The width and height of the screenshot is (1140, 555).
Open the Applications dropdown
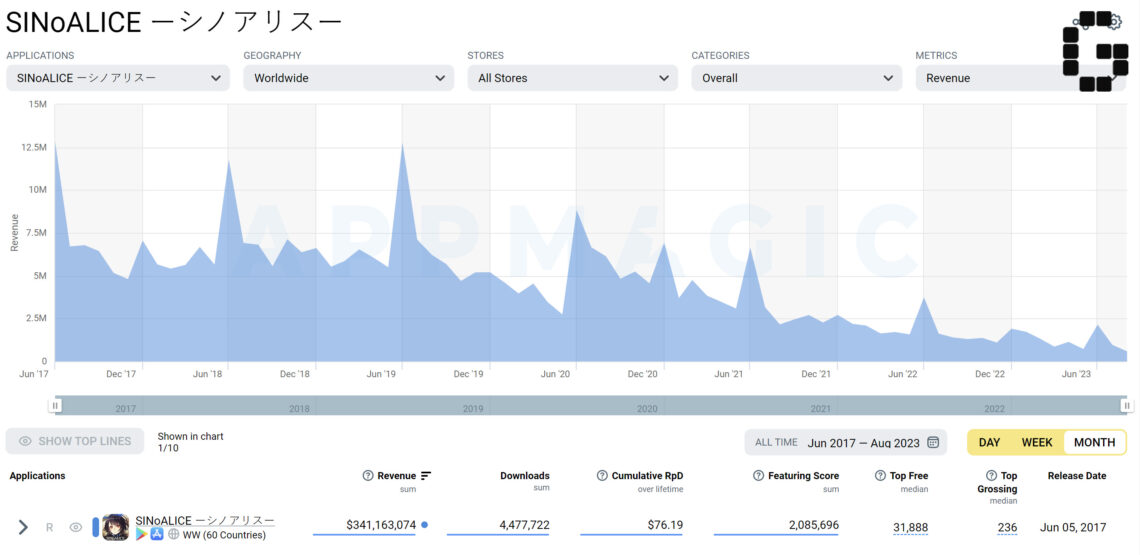118,78
